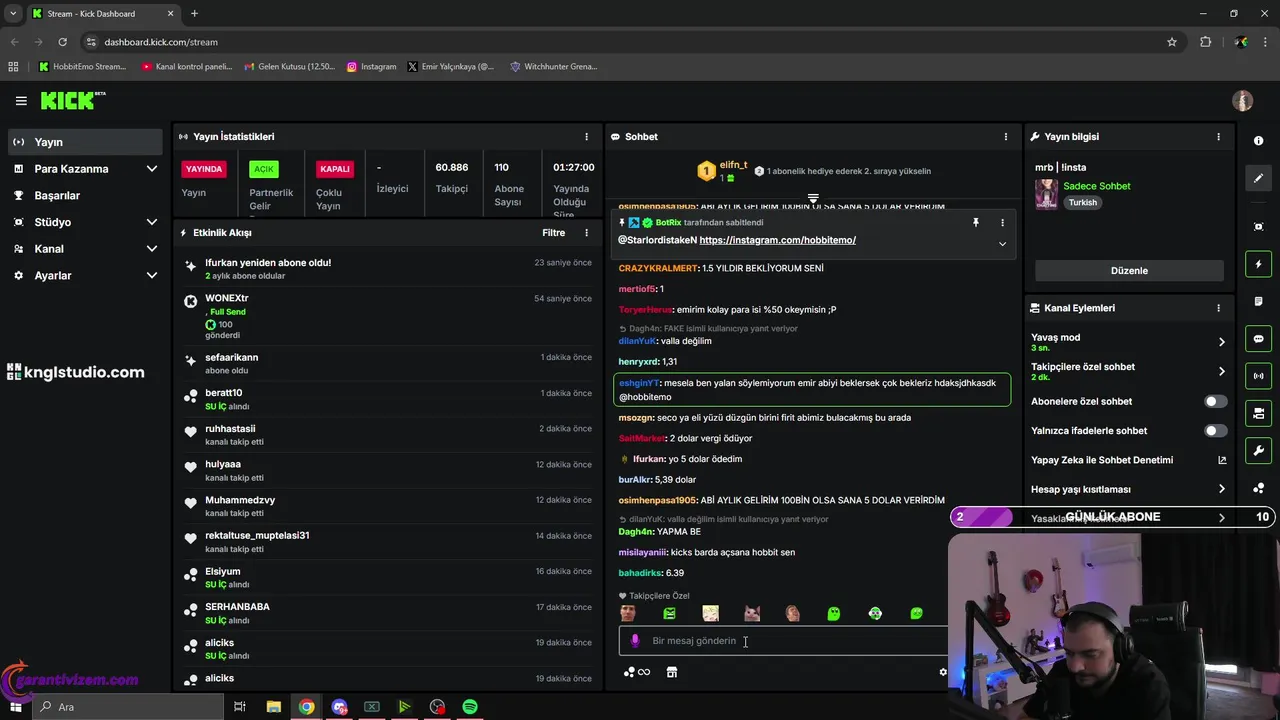Open pinned message three-dot options
Viewport: 1280px width, 720px height.
pos(1002,223)
